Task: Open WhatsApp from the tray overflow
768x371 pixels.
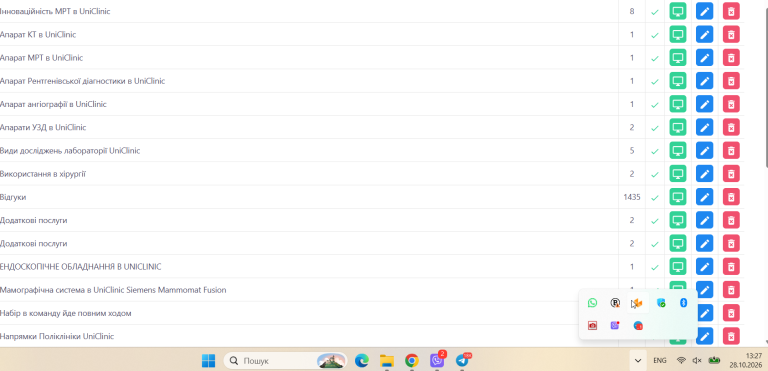Action: click(x=592, y=303)
